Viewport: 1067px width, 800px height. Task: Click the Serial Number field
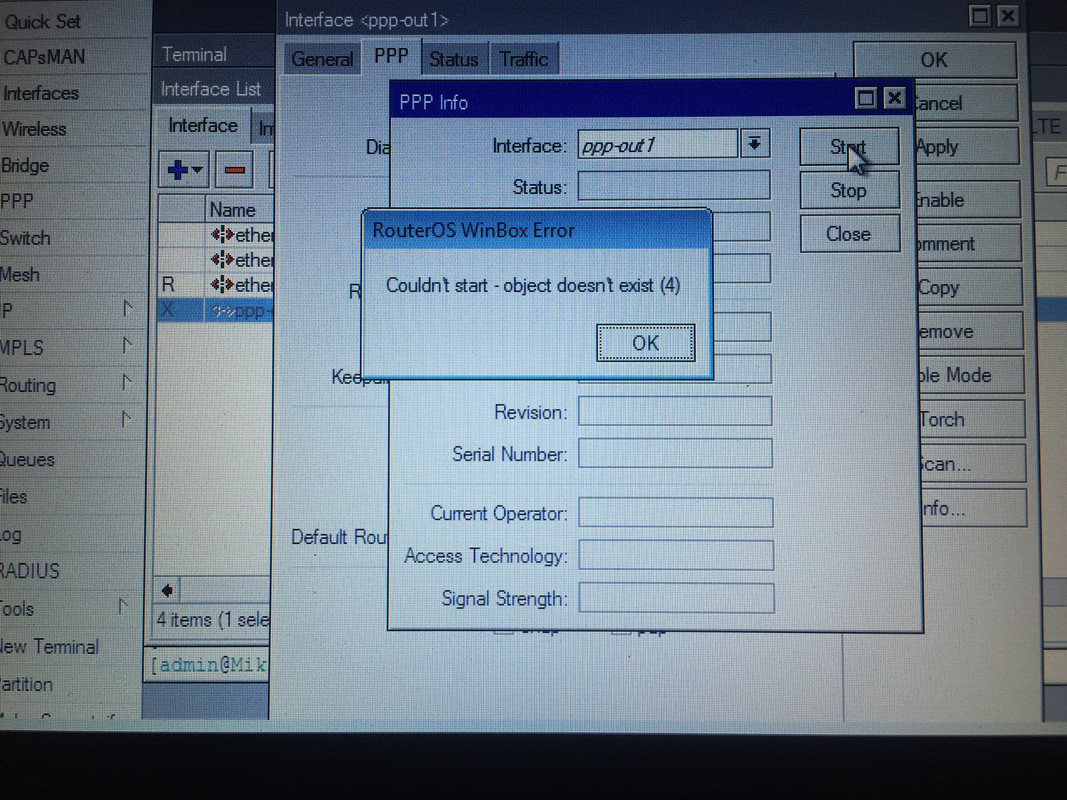(x=675, y=454)
